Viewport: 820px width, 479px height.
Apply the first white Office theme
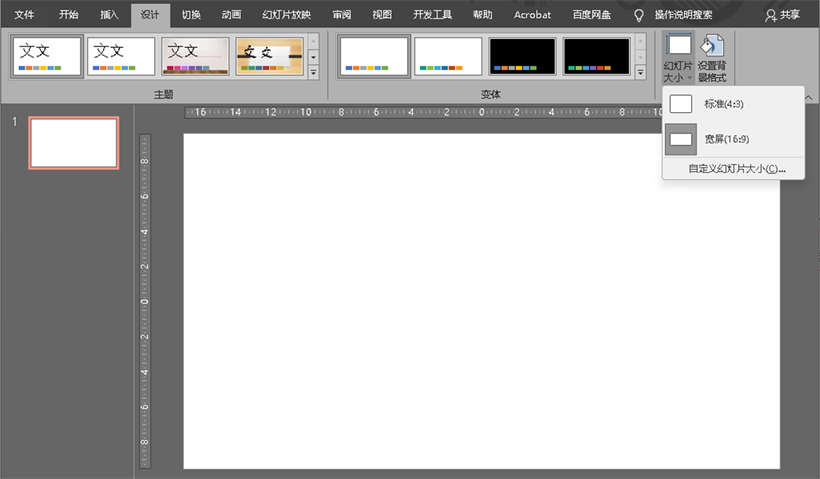[46, 57]
